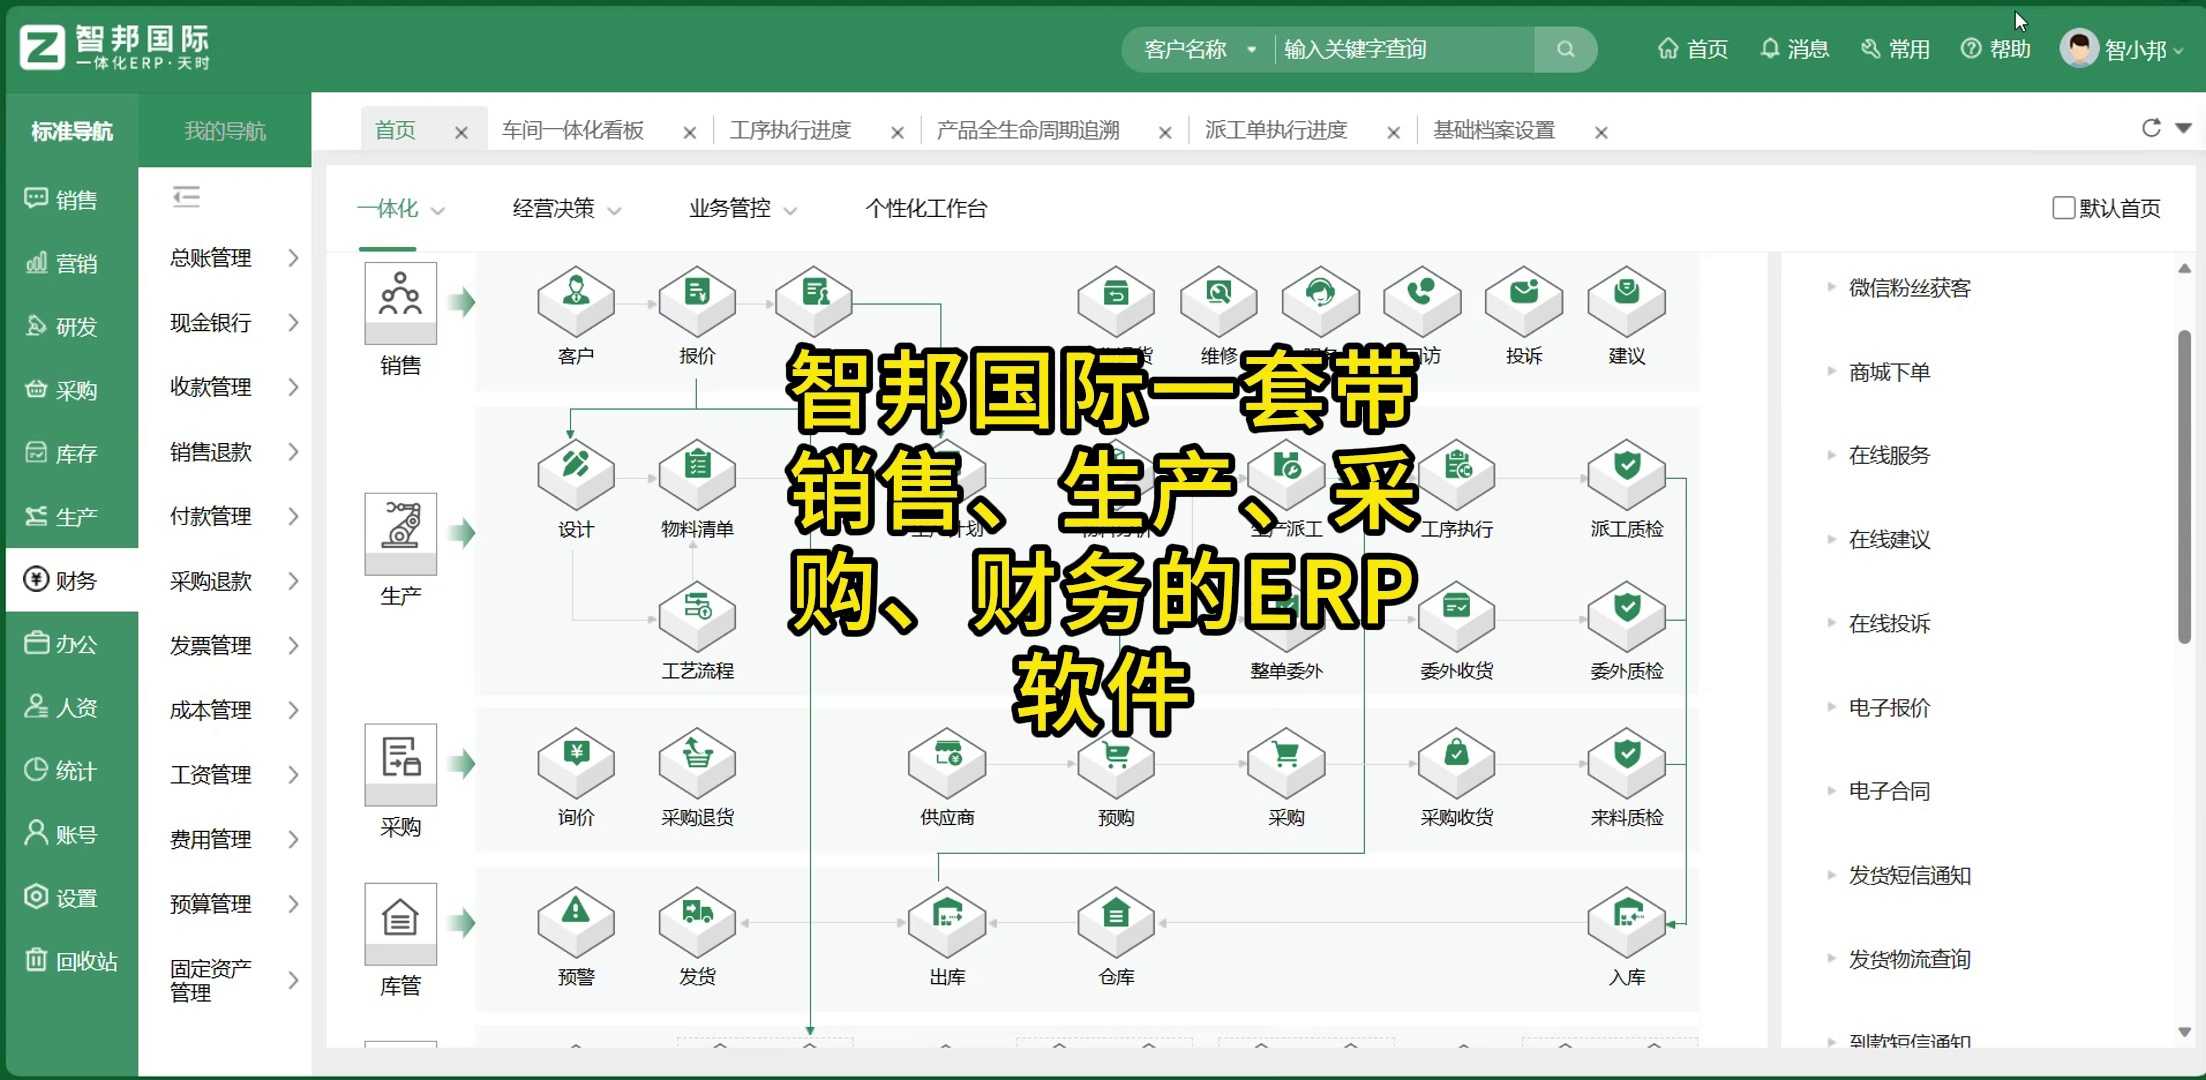Open the 发货 delivery truck icon
Screen dimensions: 2206x1080
tap(697, 922)
